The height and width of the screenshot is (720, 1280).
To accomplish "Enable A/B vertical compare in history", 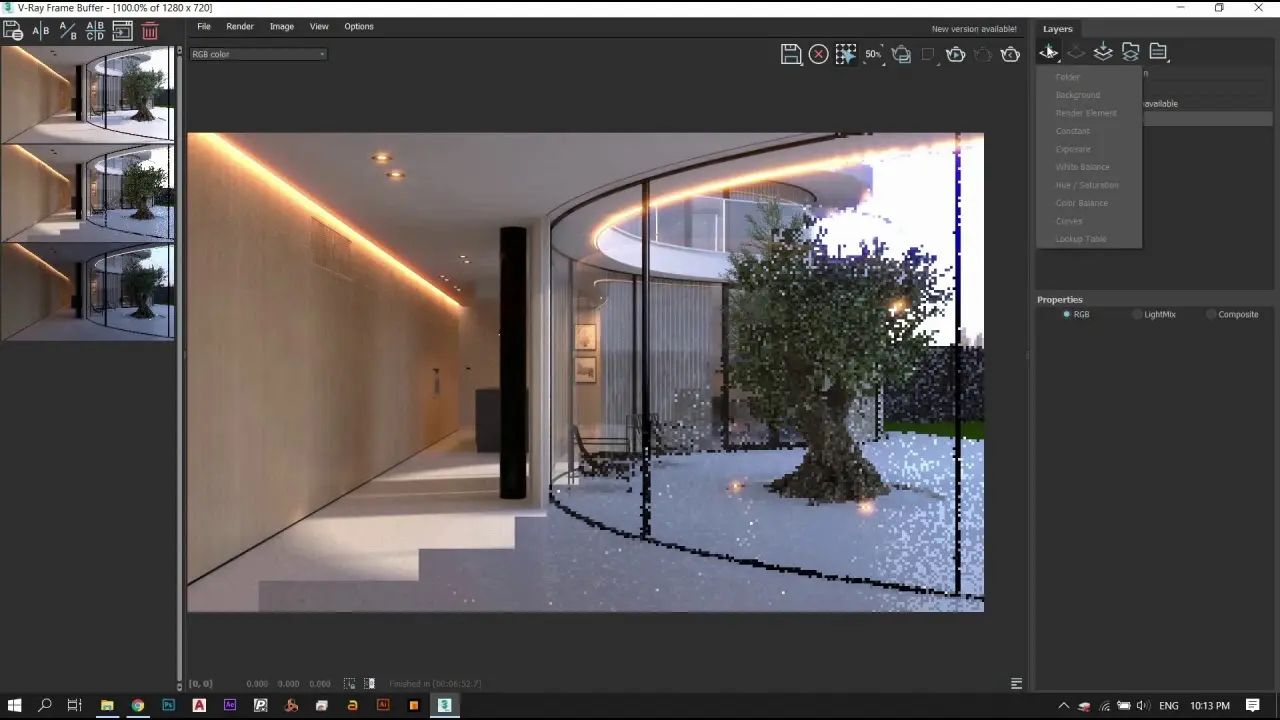I will click(x=68, y=31).
